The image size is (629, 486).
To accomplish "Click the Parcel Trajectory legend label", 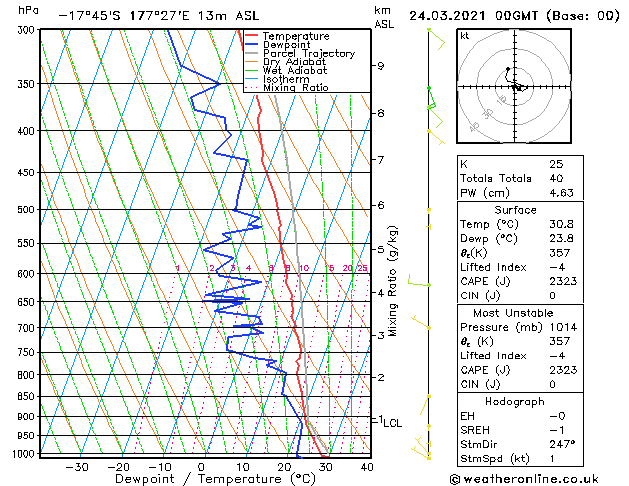I will point(308,54).
